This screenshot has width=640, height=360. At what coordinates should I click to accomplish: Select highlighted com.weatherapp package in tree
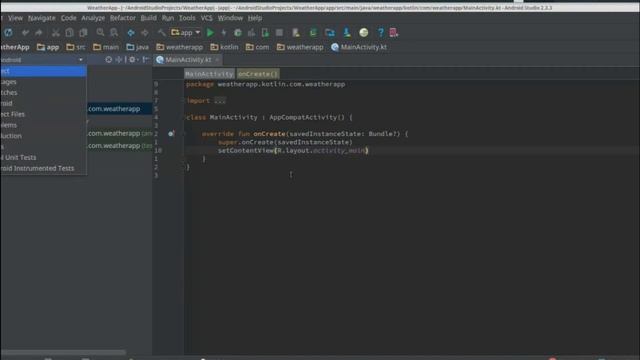coord(119,109)
